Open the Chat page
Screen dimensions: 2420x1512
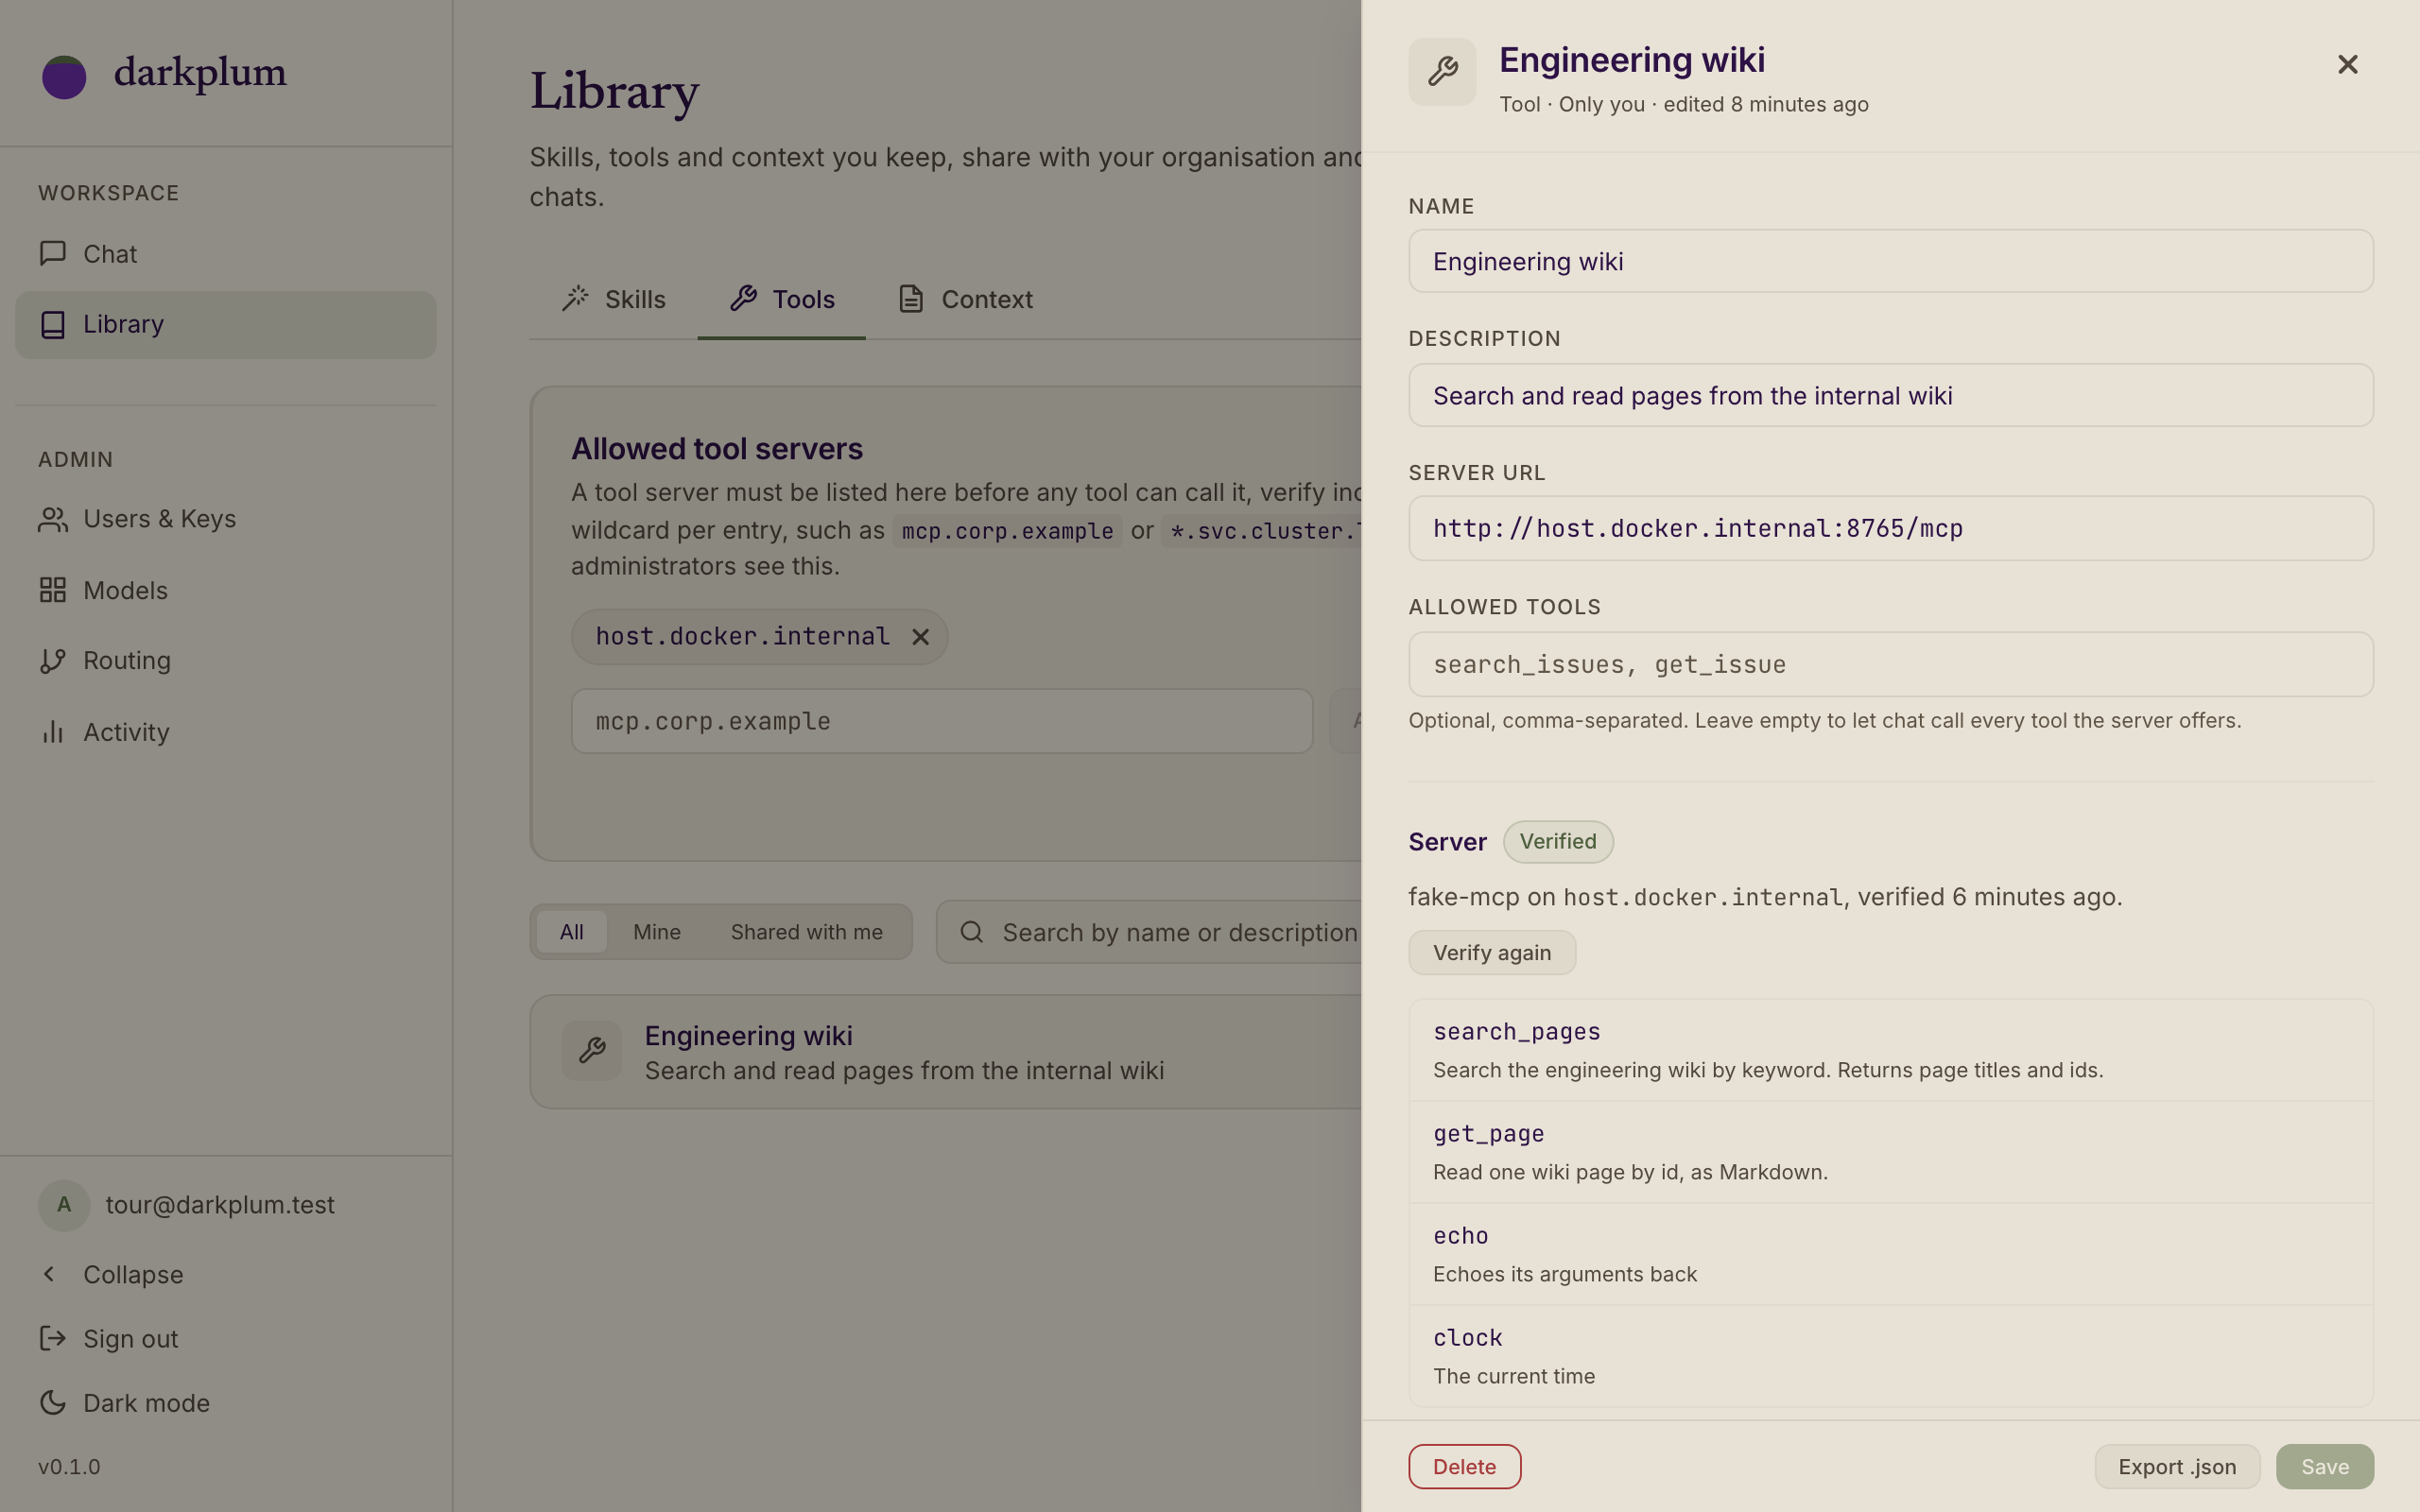[x=226, y=254]
